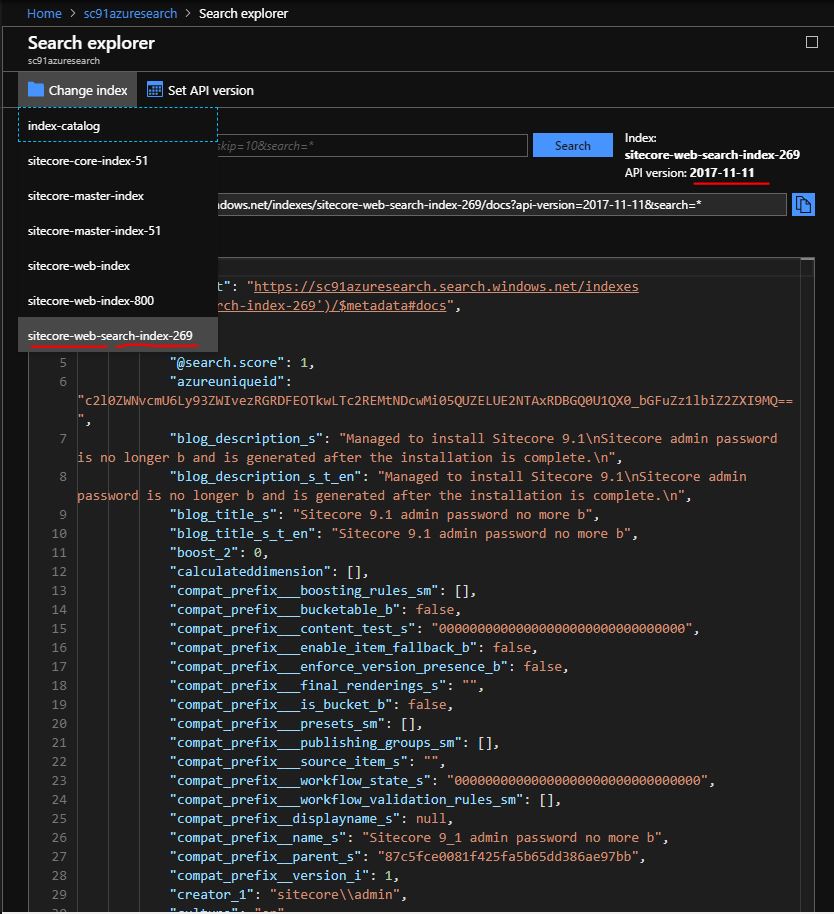Click the request URL field
The width and height of the screenshot is (834, 914).
tap(501, 205)
